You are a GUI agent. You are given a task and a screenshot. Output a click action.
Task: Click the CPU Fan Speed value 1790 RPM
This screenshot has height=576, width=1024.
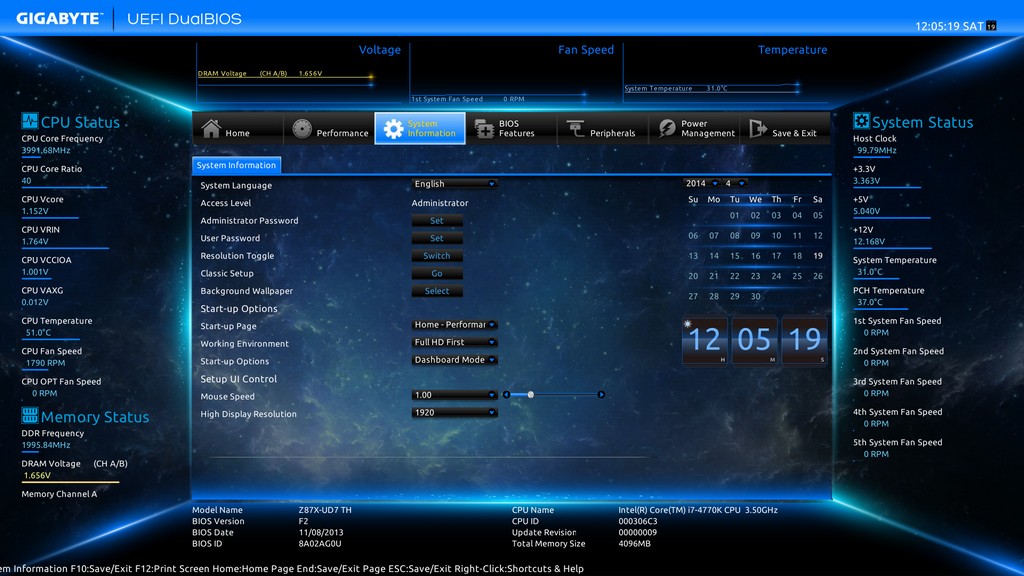[46, 363]
